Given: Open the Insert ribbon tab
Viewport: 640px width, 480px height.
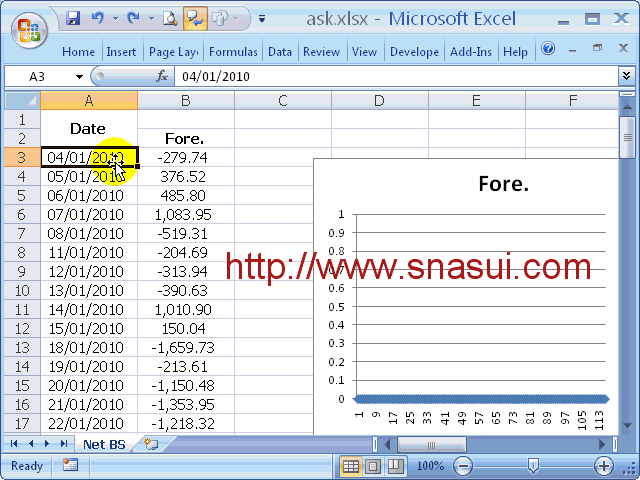Looking at the screenshot, I should coord(121,52).
